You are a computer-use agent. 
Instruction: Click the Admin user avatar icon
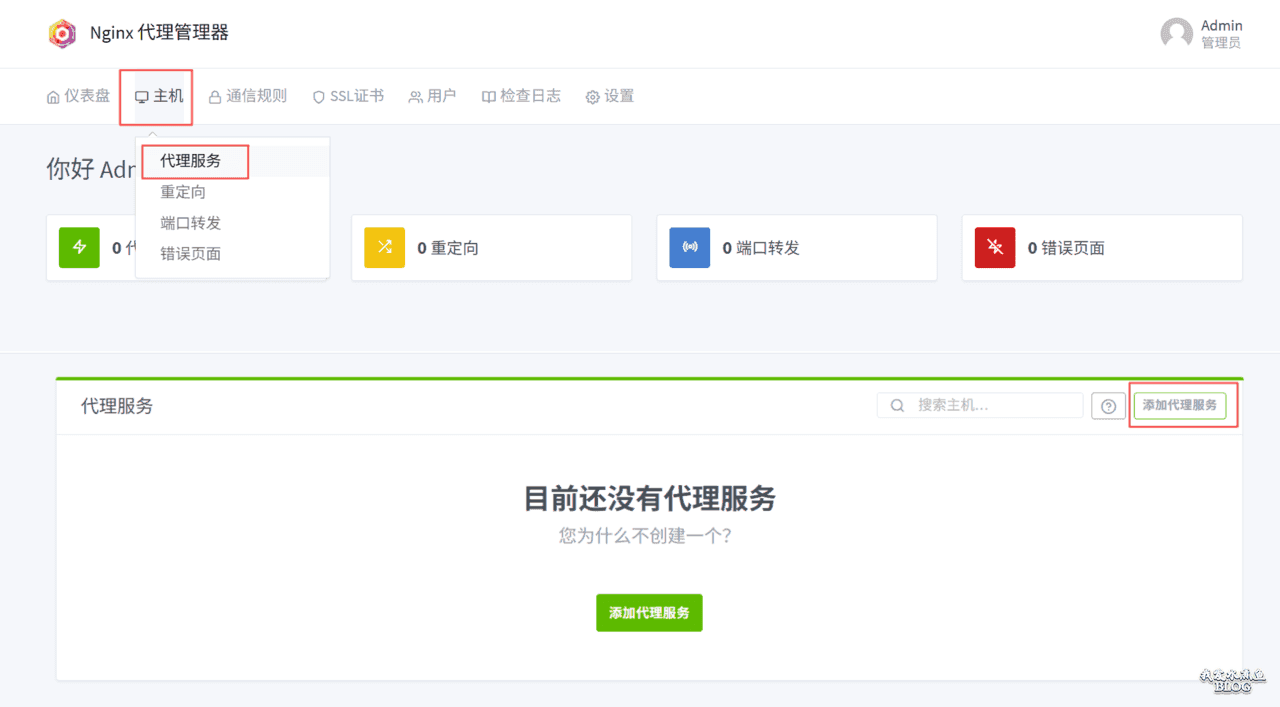click(1176, 33)
